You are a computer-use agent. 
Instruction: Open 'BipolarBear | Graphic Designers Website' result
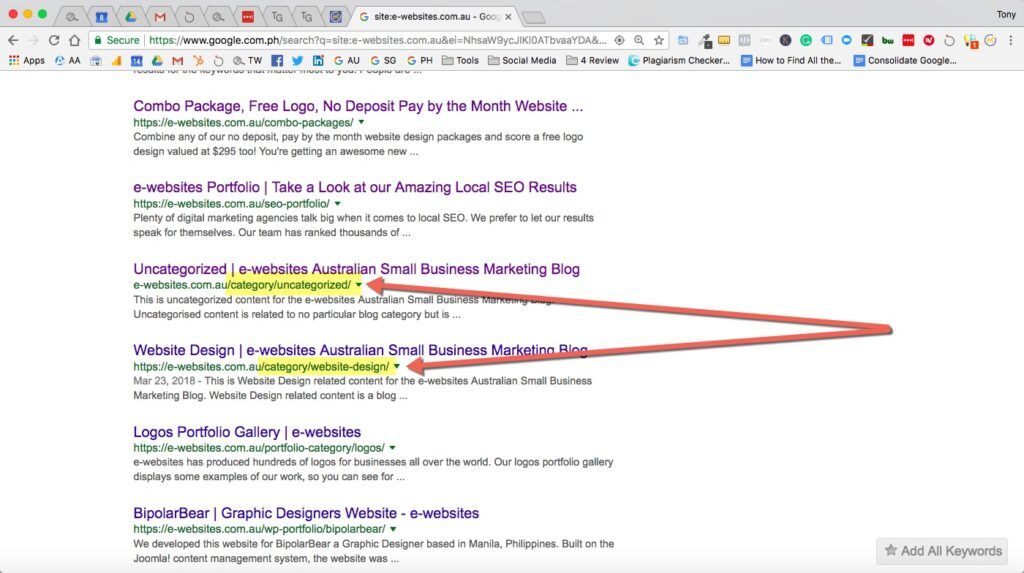coord(306,513)
